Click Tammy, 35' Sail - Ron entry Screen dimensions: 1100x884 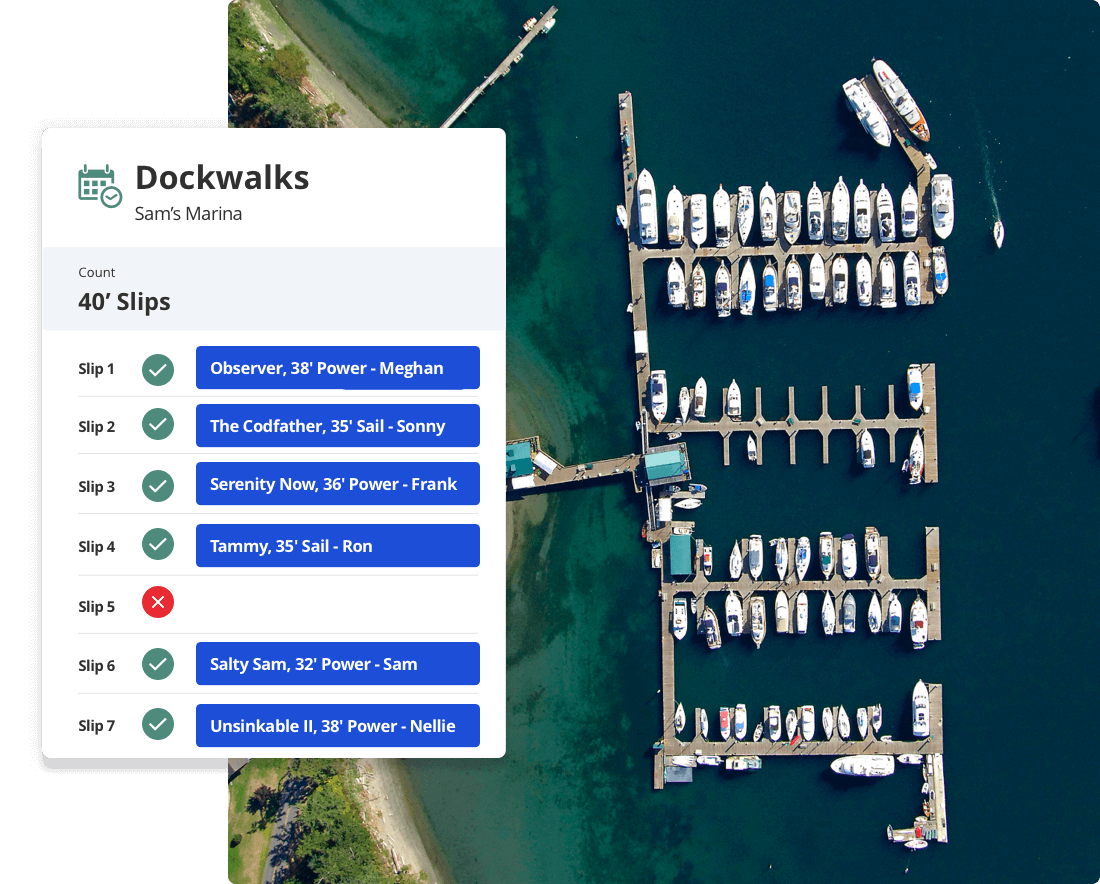337,545
